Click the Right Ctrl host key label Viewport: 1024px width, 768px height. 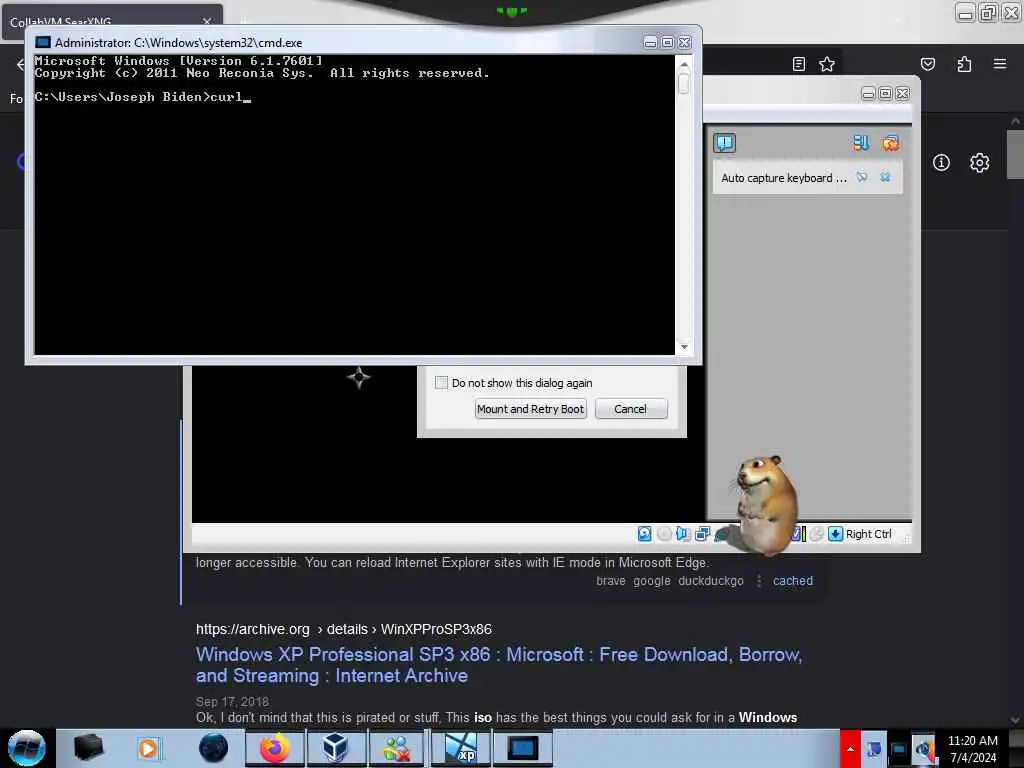[x=869, y=534]
